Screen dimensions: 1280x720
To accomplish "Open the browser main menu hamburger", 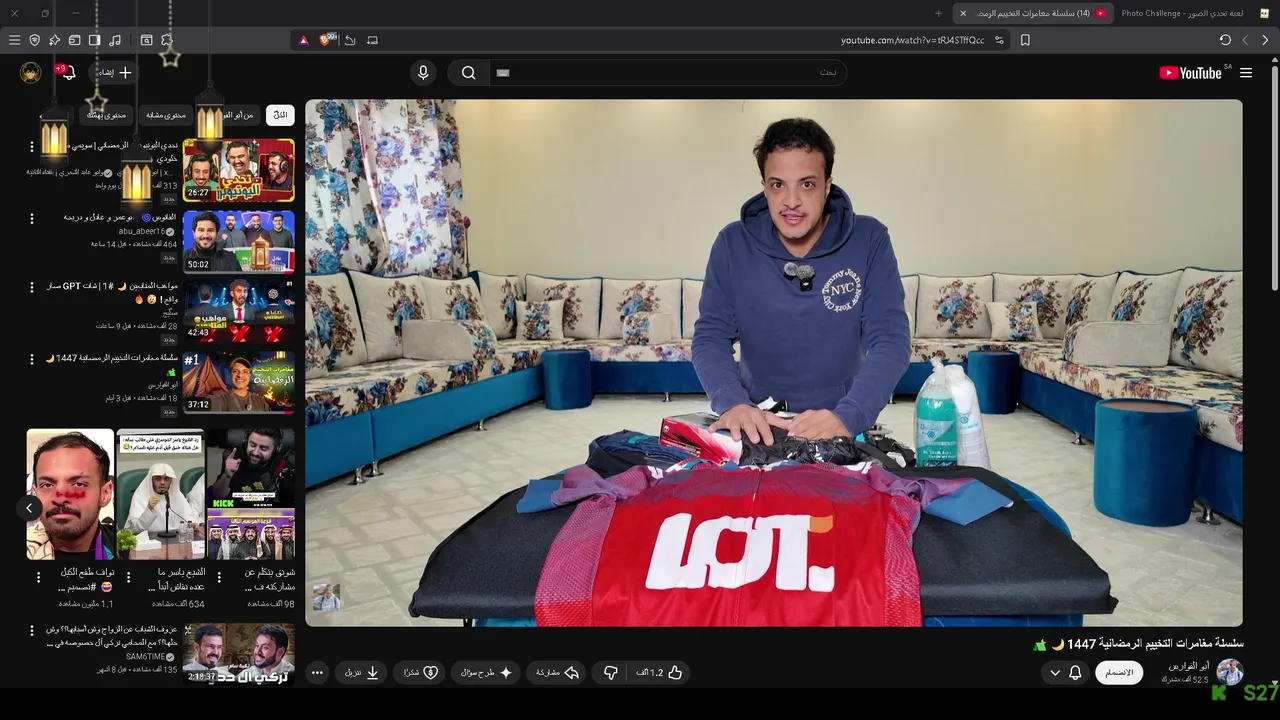I will click(x=14, y=40).
